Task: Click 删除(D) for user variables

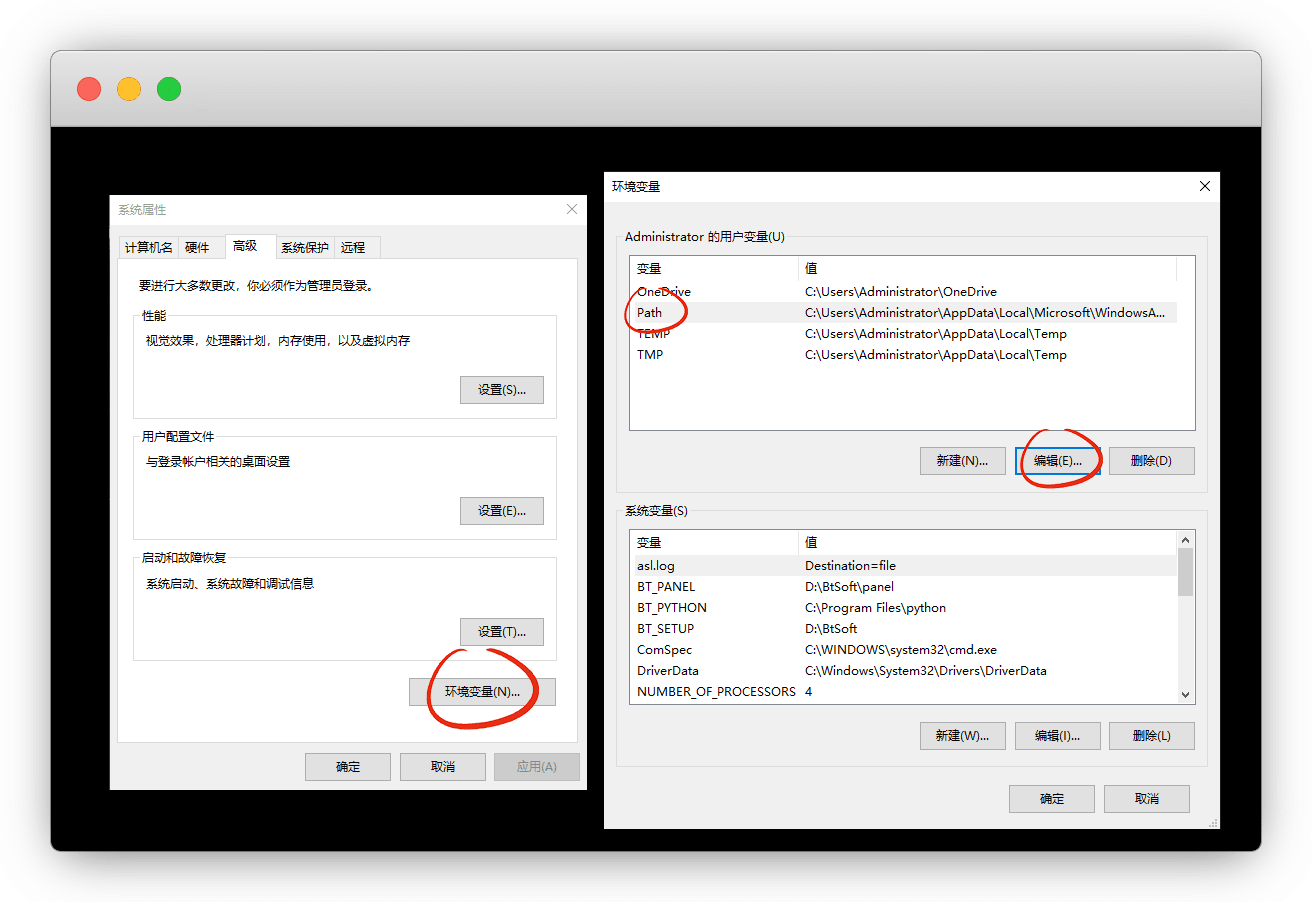Action: tap(1152, 461)
